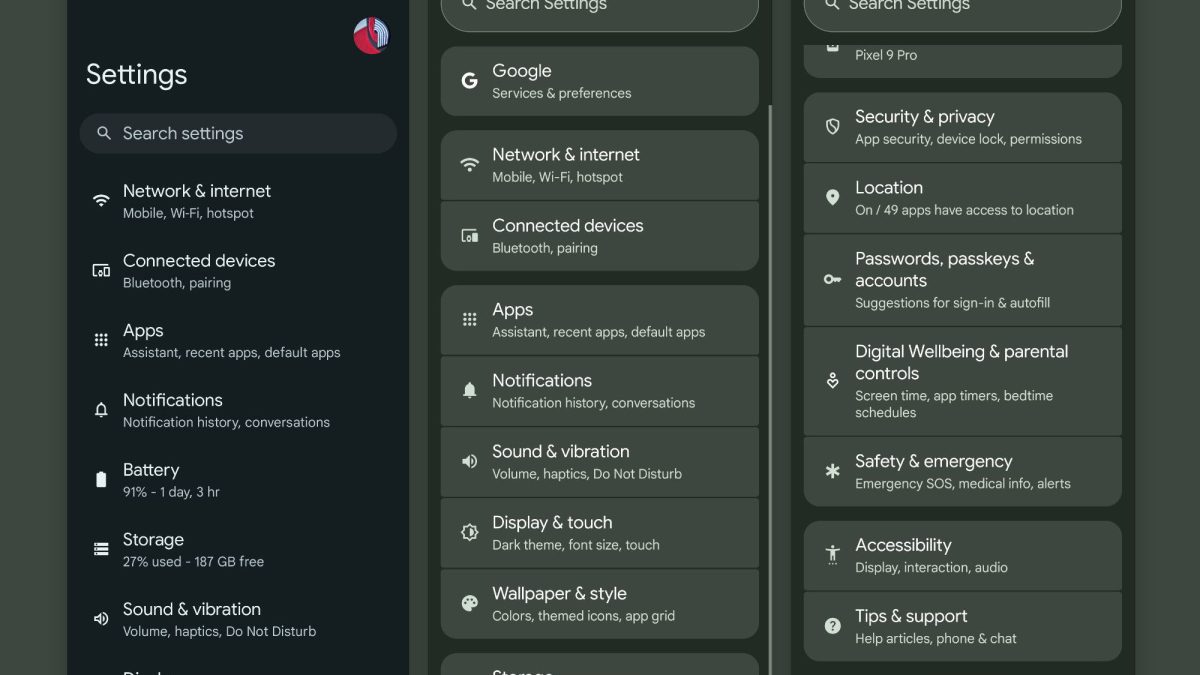
Task: Click the palette icon for Wallpaper & style
Action: (x=469, y=603)
